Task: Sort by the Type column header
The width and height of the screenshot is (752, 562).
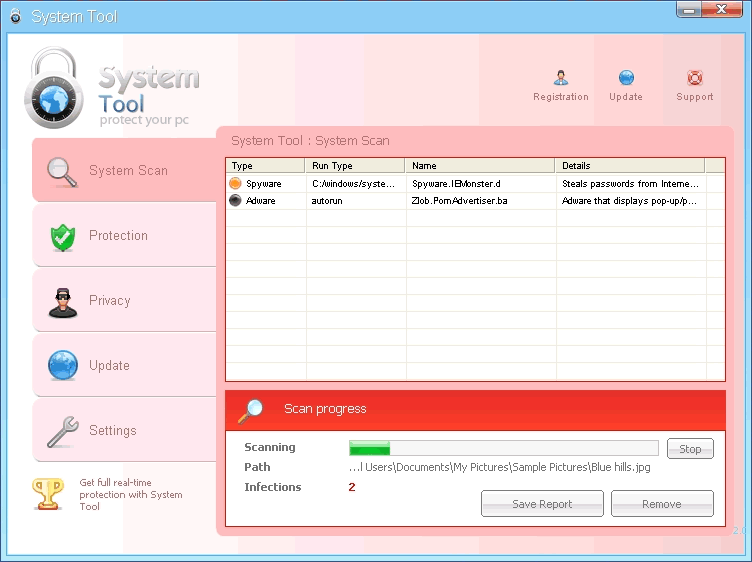Action: [265, 166]
